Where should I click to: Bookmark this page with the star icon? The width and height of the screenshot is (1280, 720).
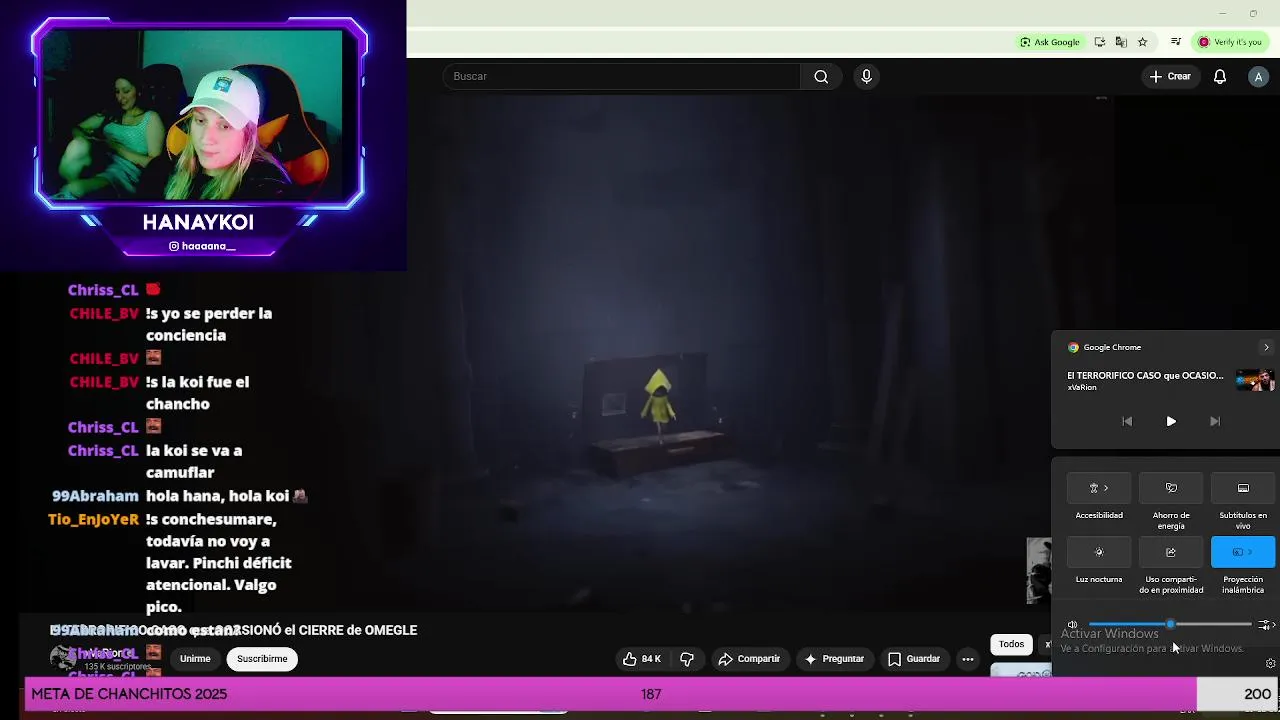[1142, 42]
